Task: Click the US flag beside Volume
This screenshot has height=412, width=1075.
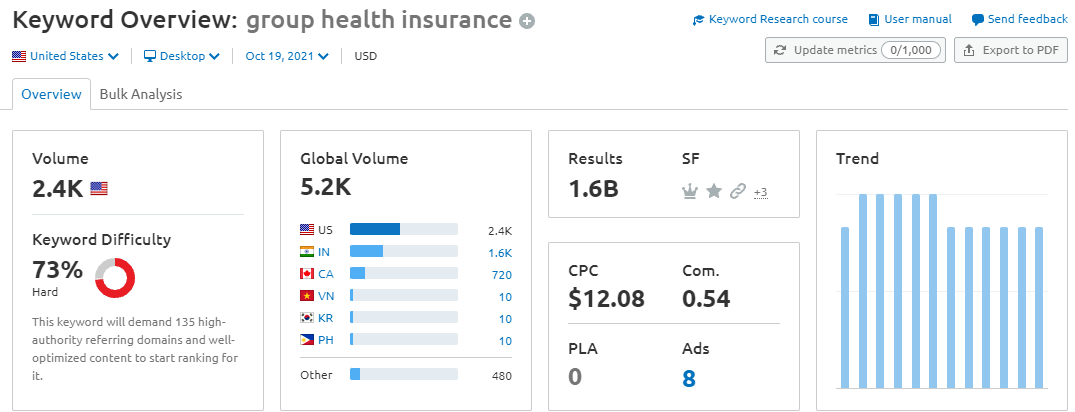Action: point(99,188)
